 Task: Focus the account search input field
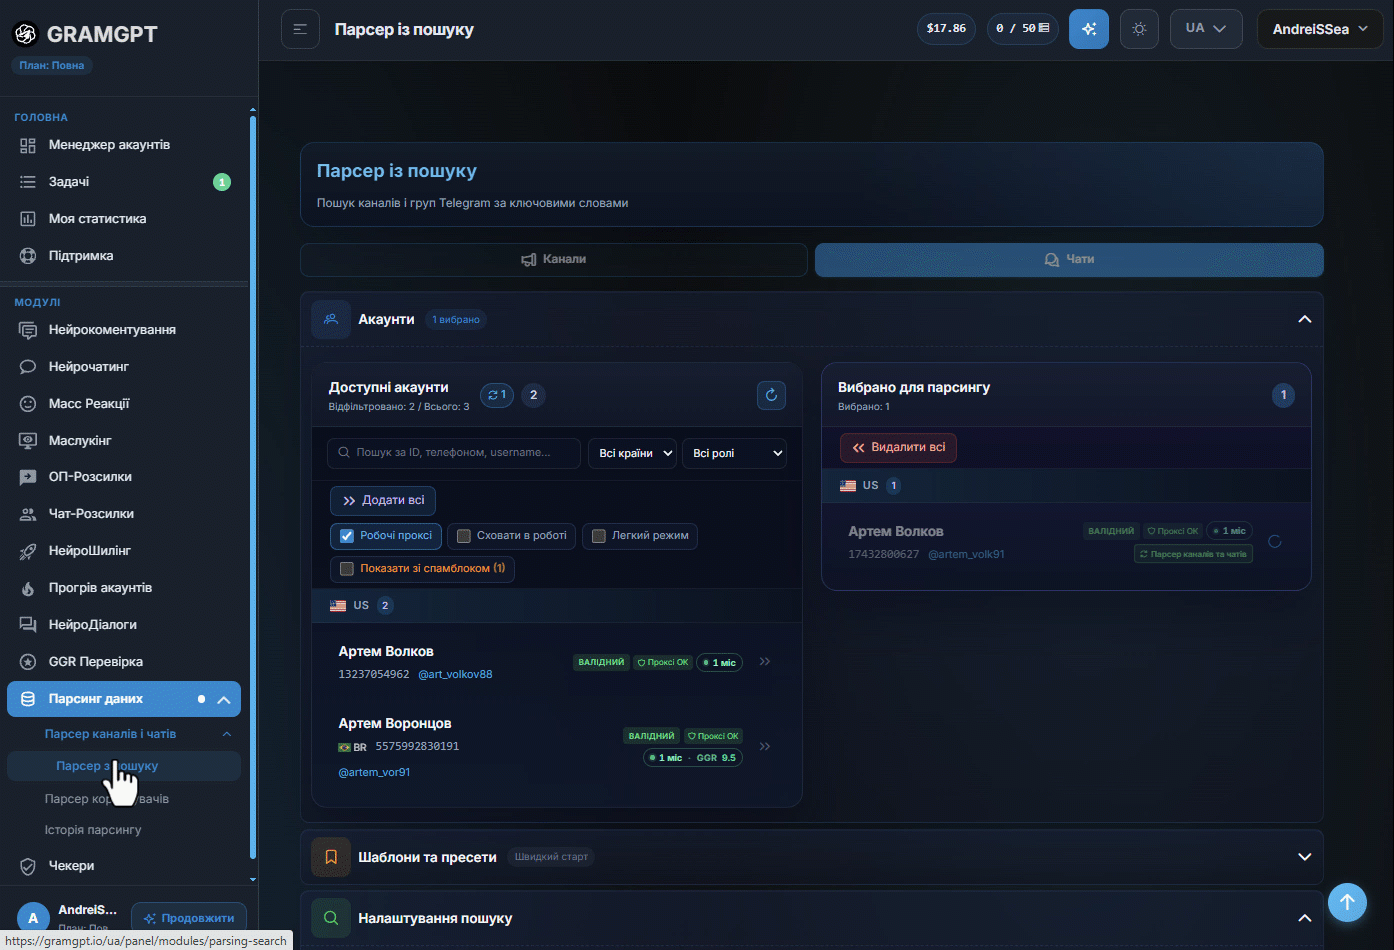coord(454,453)
